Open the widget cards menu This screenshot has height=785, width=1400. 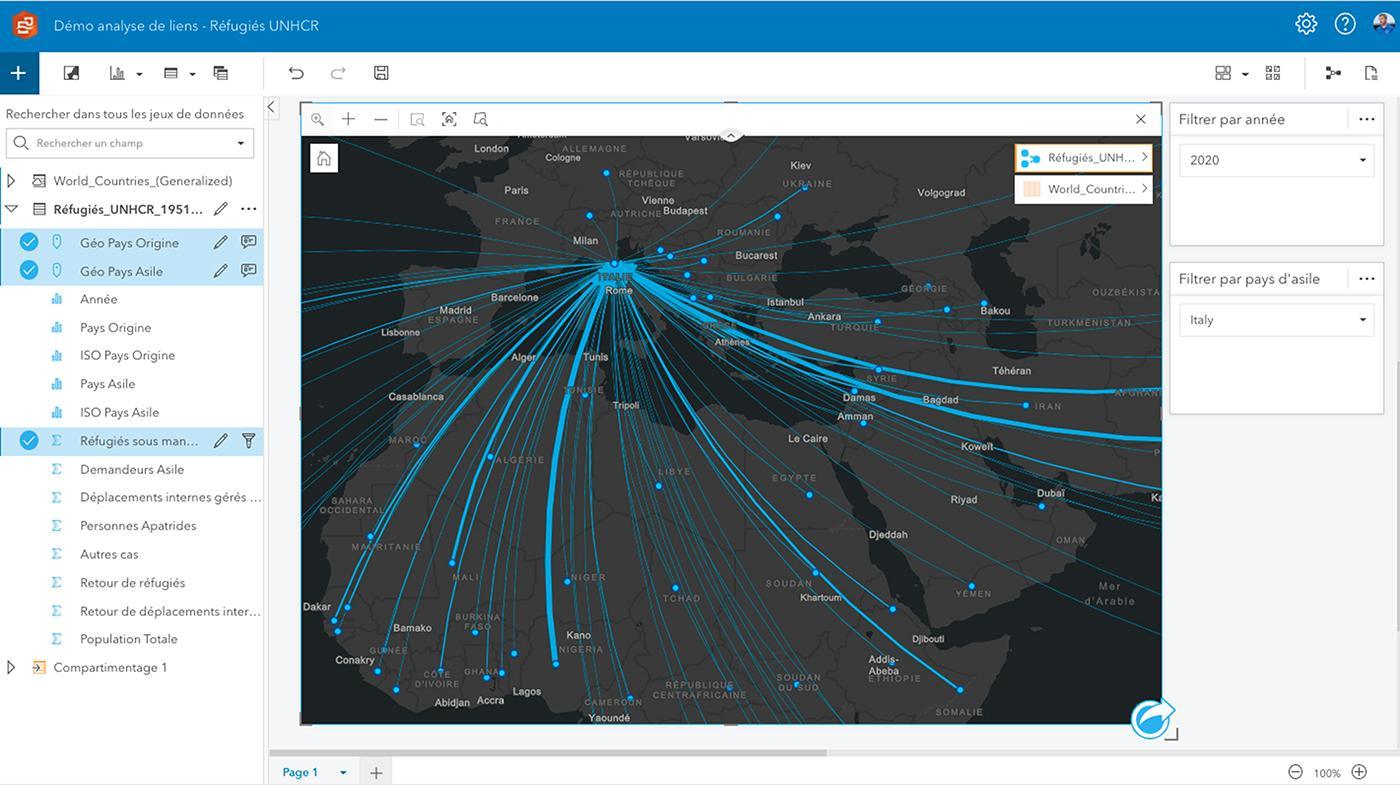(1223, 73)
